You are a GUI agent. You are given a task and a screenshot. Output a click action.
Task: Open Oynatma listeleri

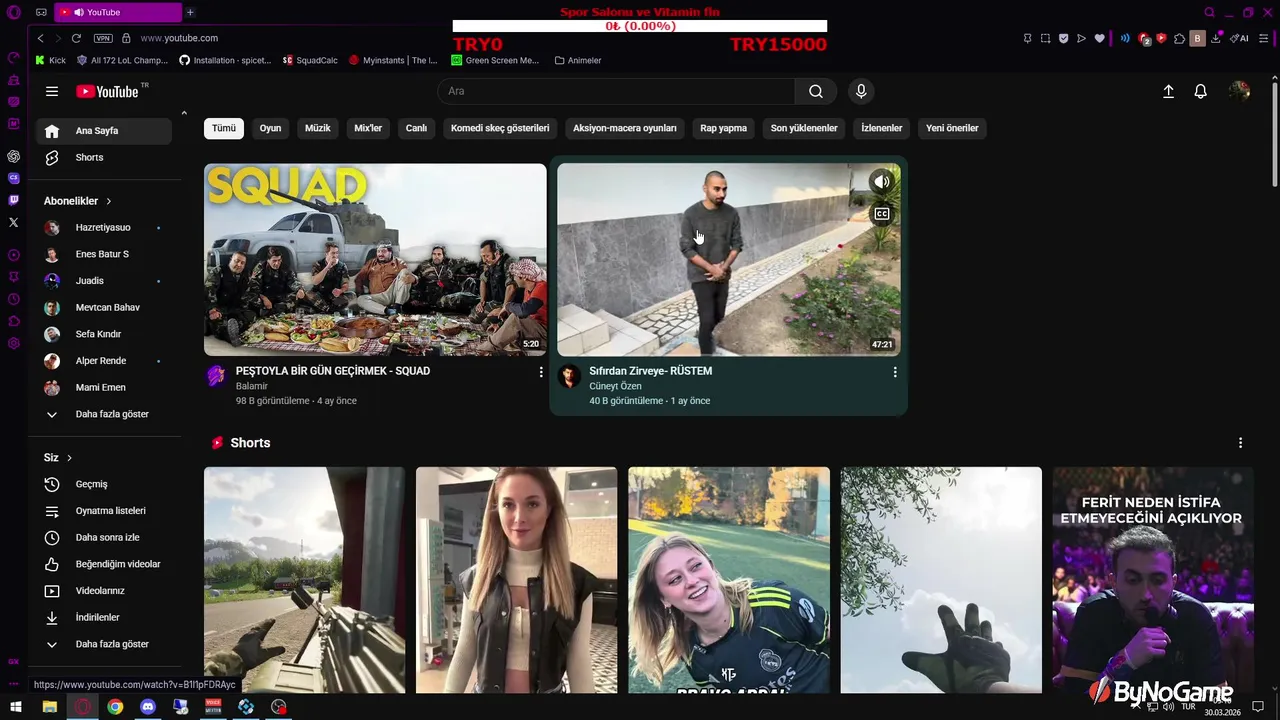point(104,511)
